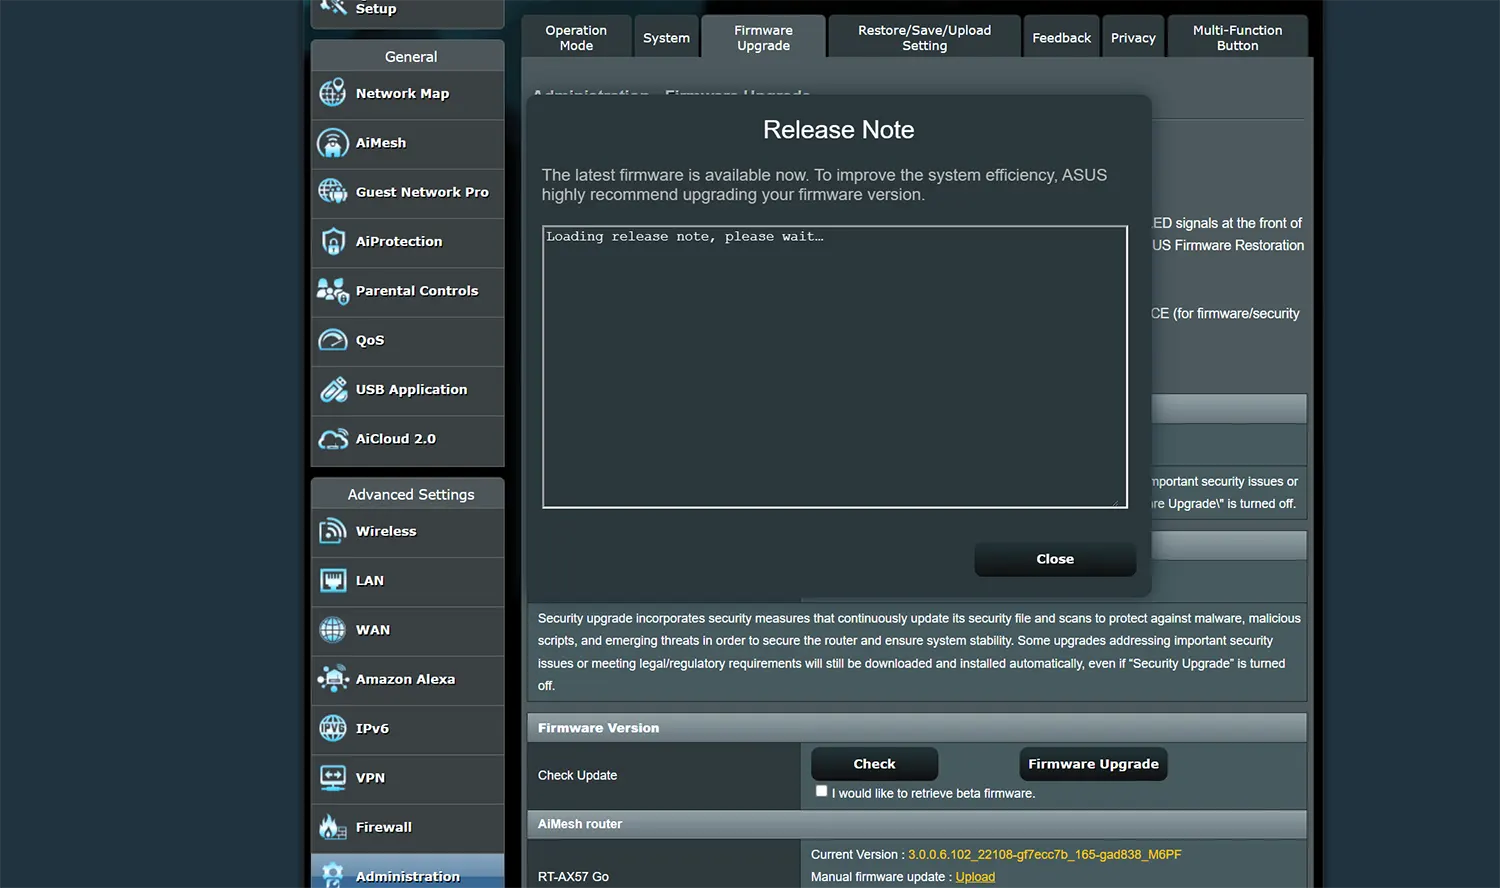The width and height of the screenshot is (1500, 888).
Task: Click the AiCloud 2.0 cloud icon
Action: (332, 439)
